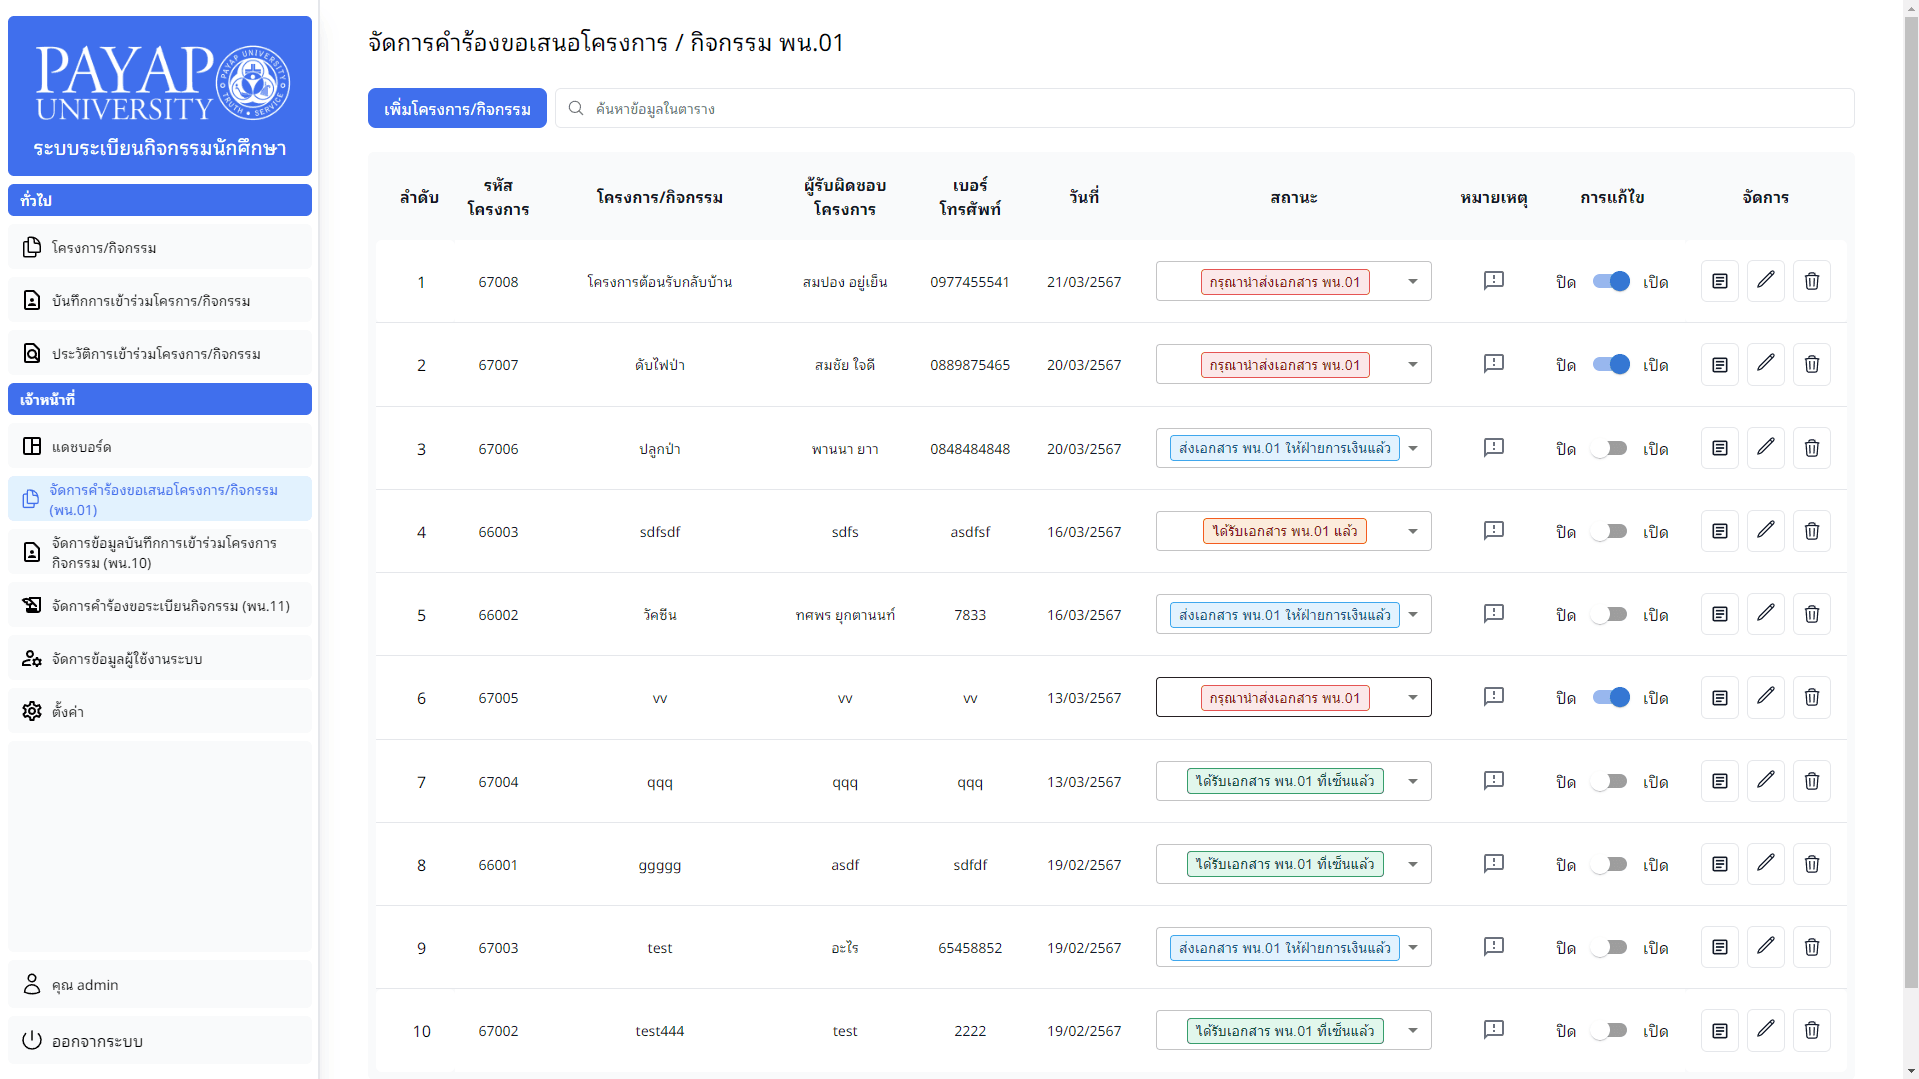1919x1079 pixels.
Task: Delete project 67007 with trash icon
Action: click(x=1812, y=364)
